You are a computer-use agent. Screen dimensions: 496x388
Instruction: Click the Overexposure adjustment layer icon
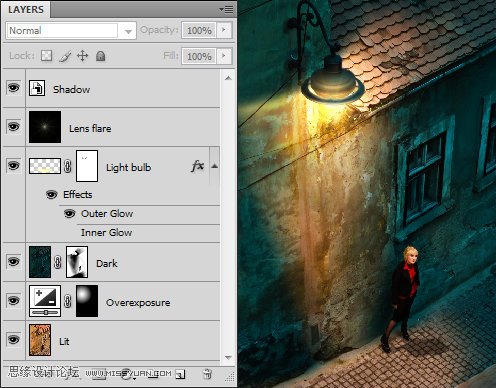45,301
